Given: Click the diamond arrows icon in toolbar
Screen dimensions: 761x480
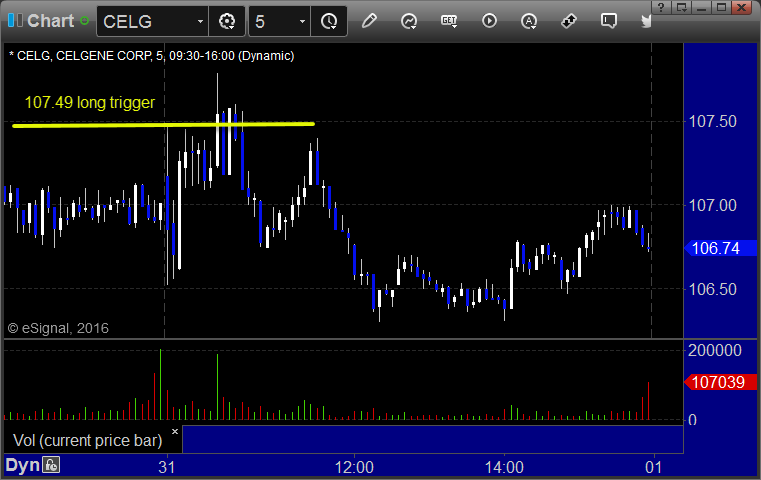Looking at the screenshot, I should [568, 21].
